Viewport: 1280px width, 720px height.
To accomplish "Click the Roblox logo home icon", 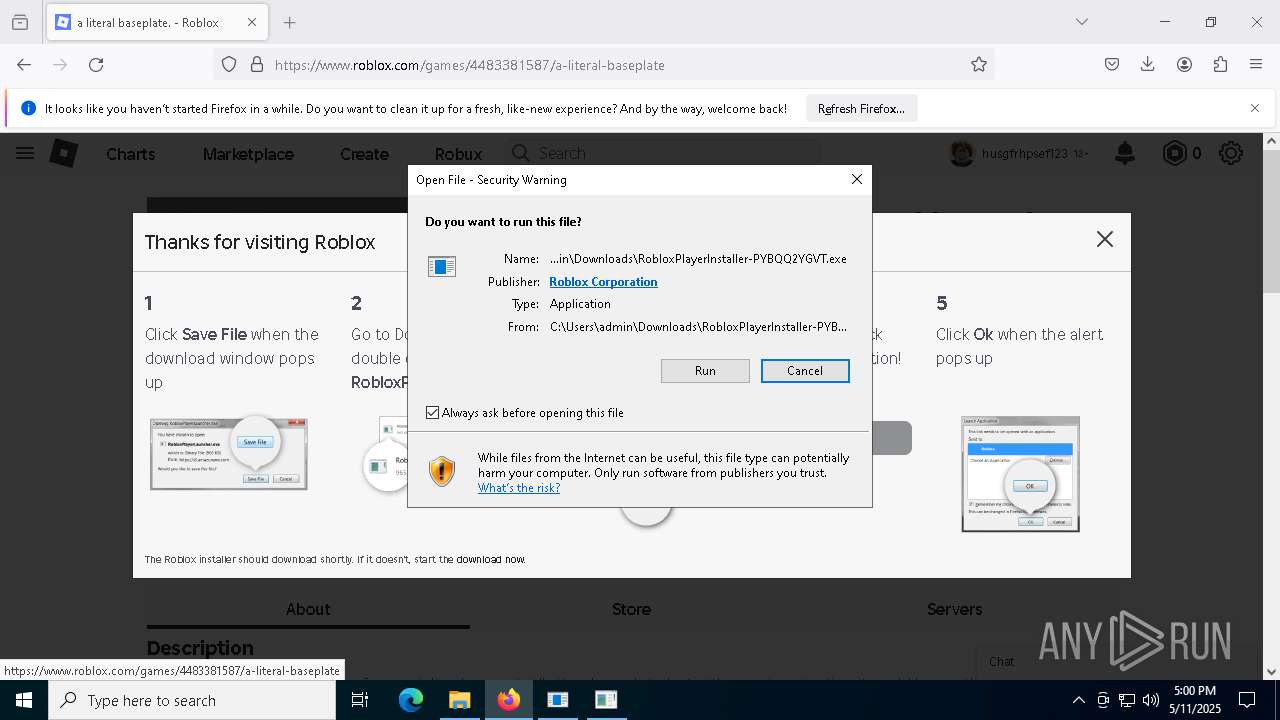I will click(x=64, y=153).
